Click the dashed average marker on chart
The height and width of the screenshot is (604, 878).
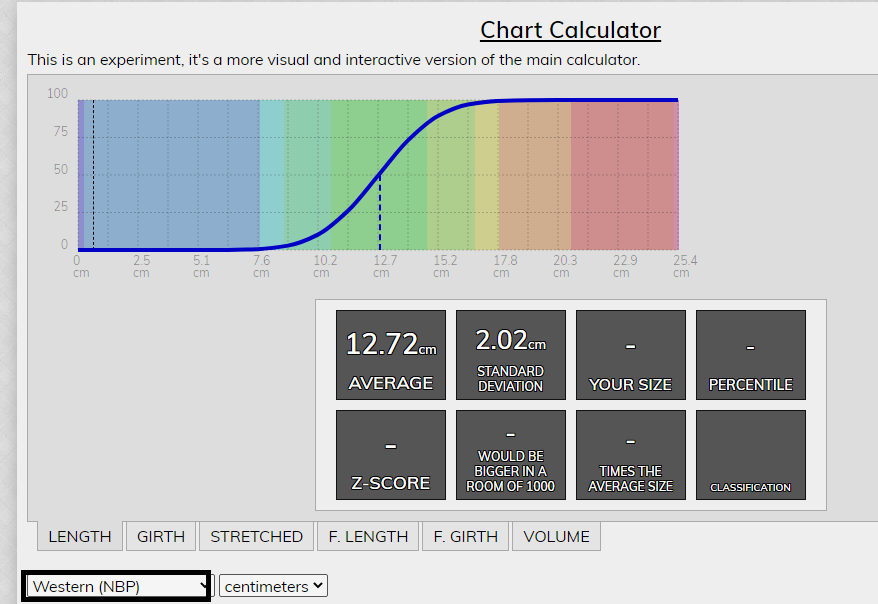[x=380, y=212]
